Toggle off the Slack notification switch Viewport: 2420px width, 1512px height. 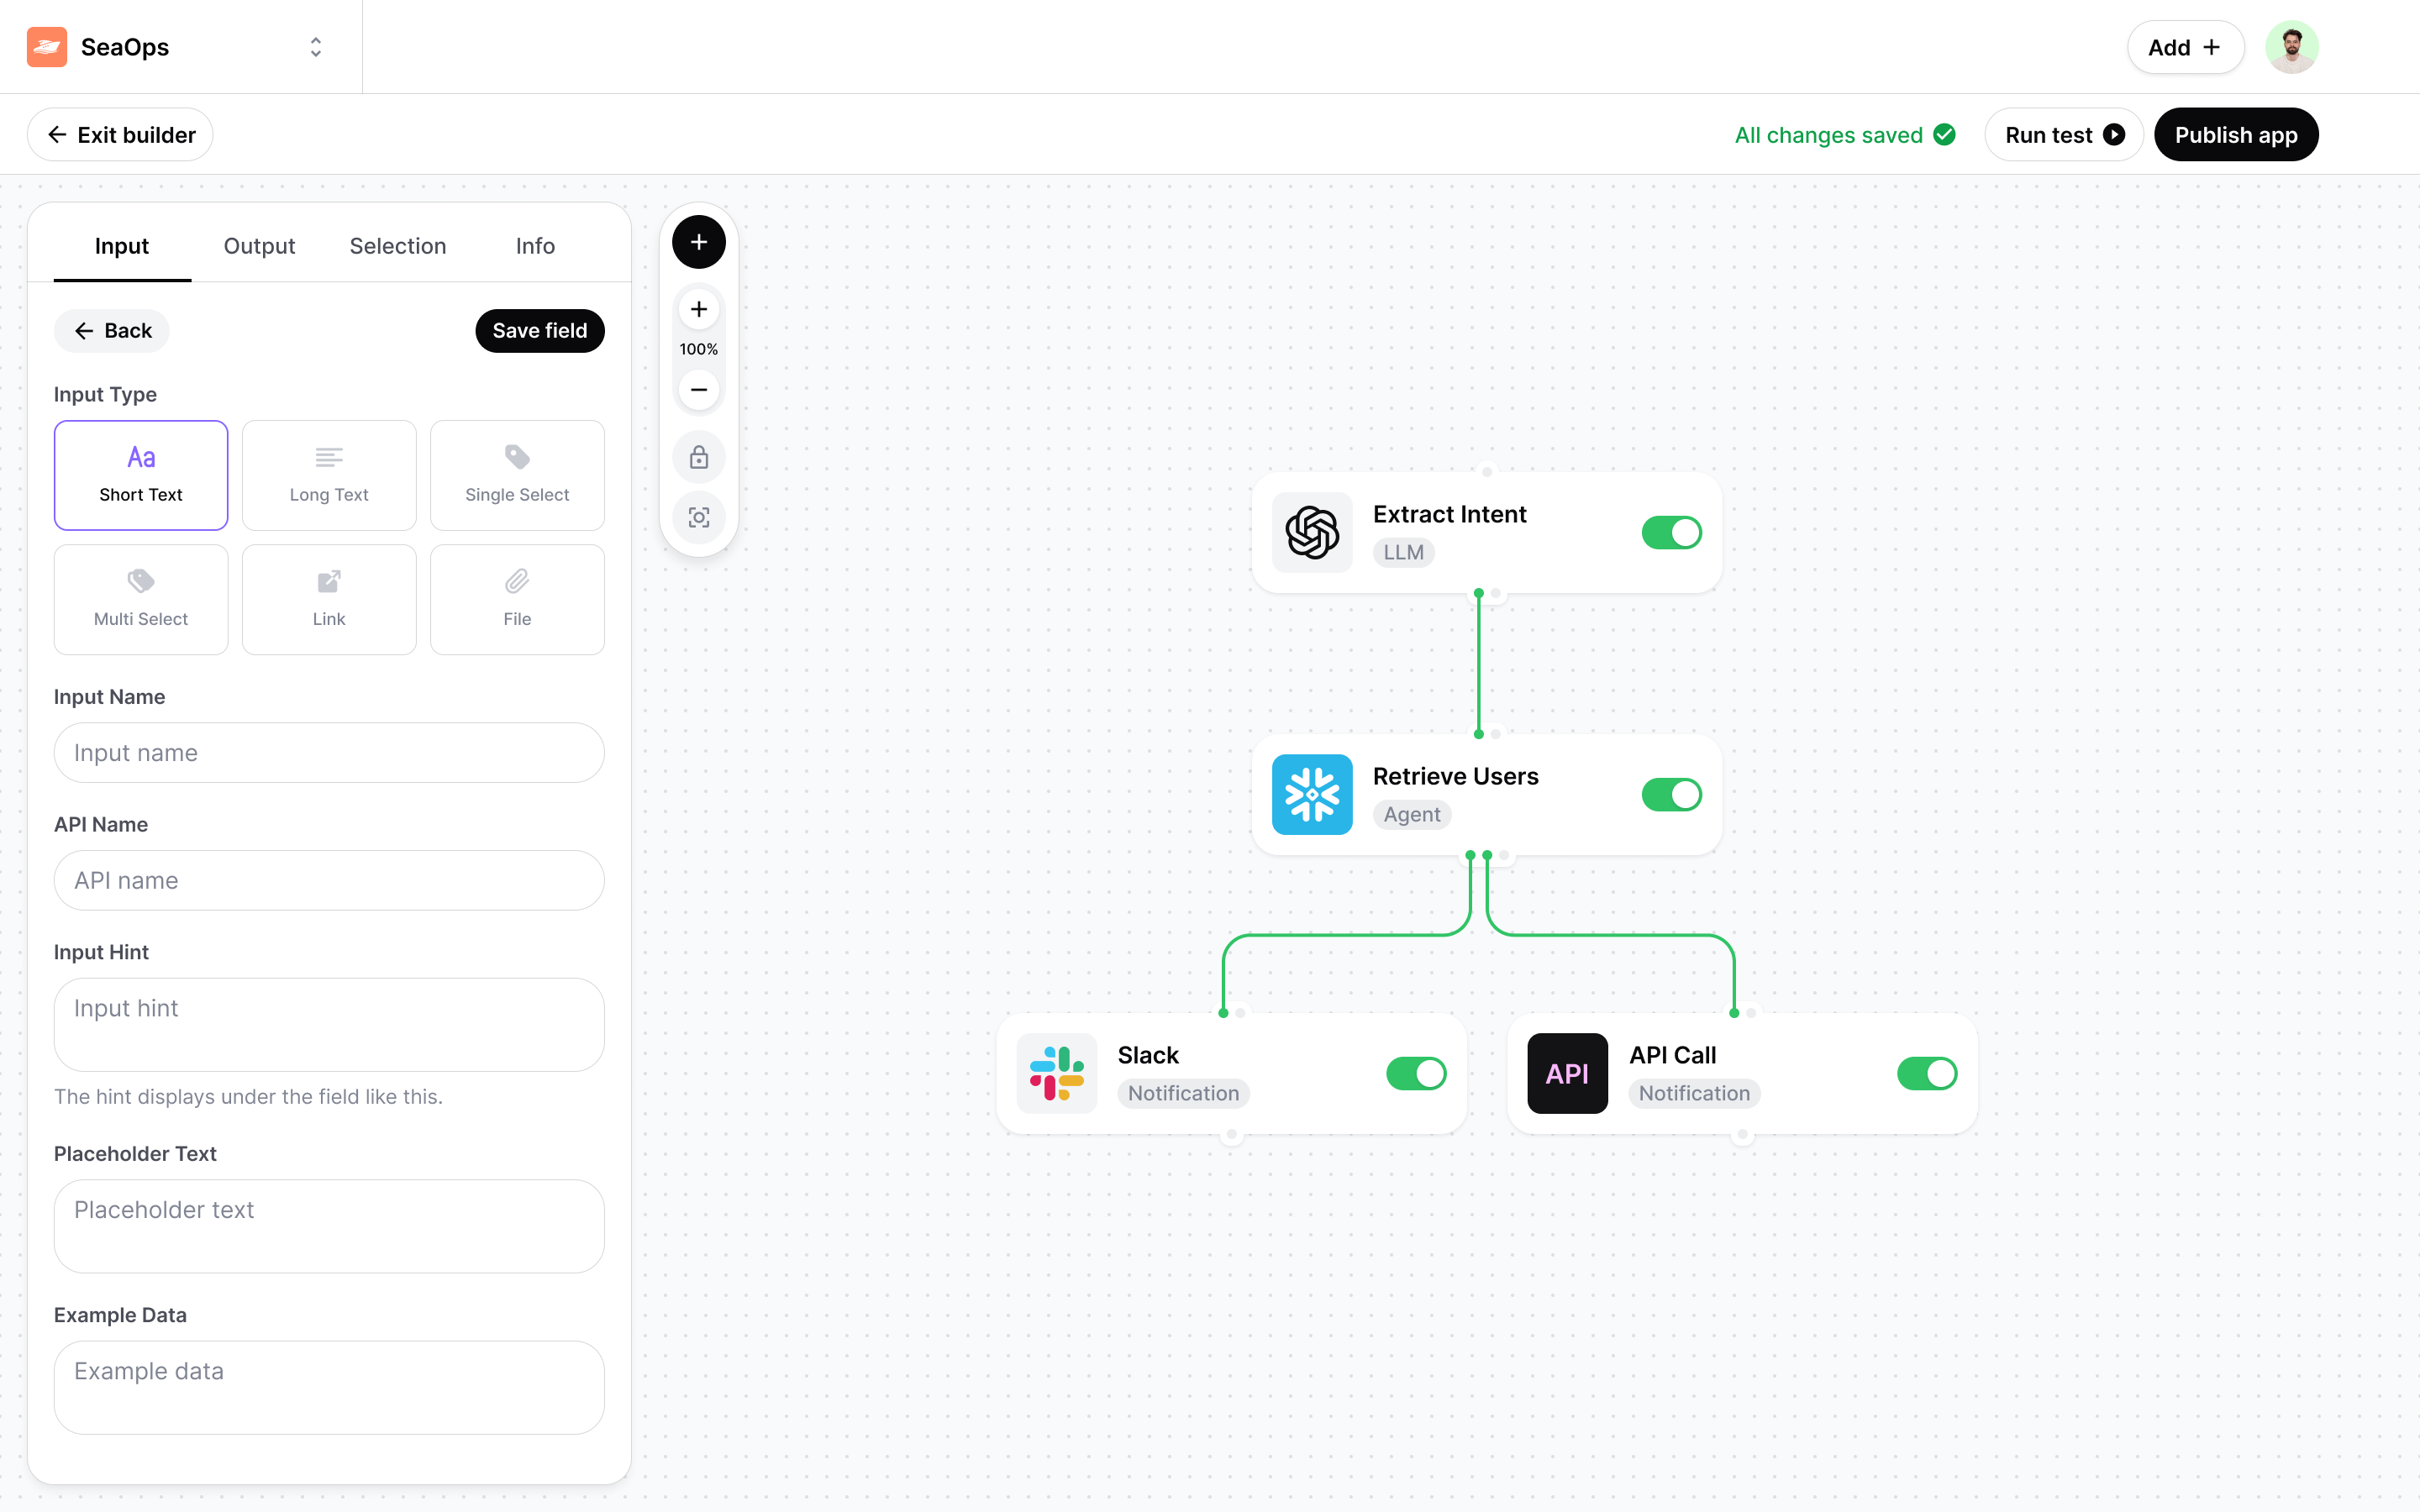(x=1416, y=1073)
